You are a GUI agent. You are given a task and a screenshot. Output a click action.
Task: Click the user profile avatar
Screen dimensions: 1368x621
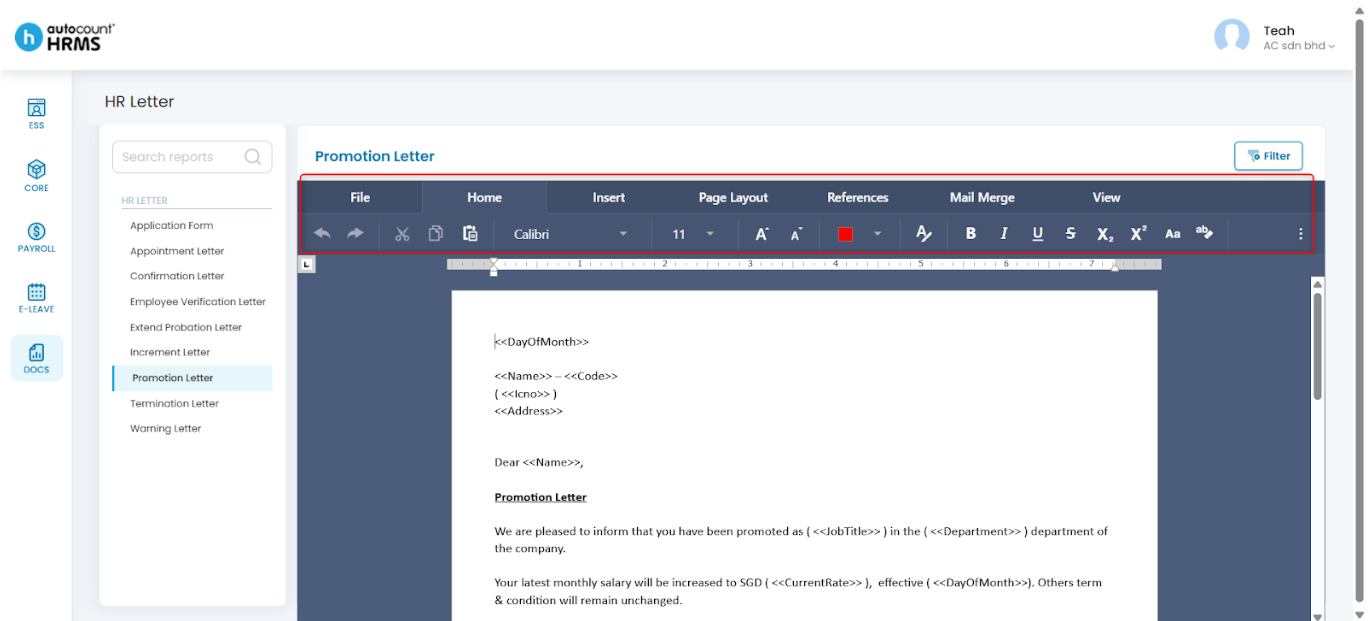[x=1232, y=37]
